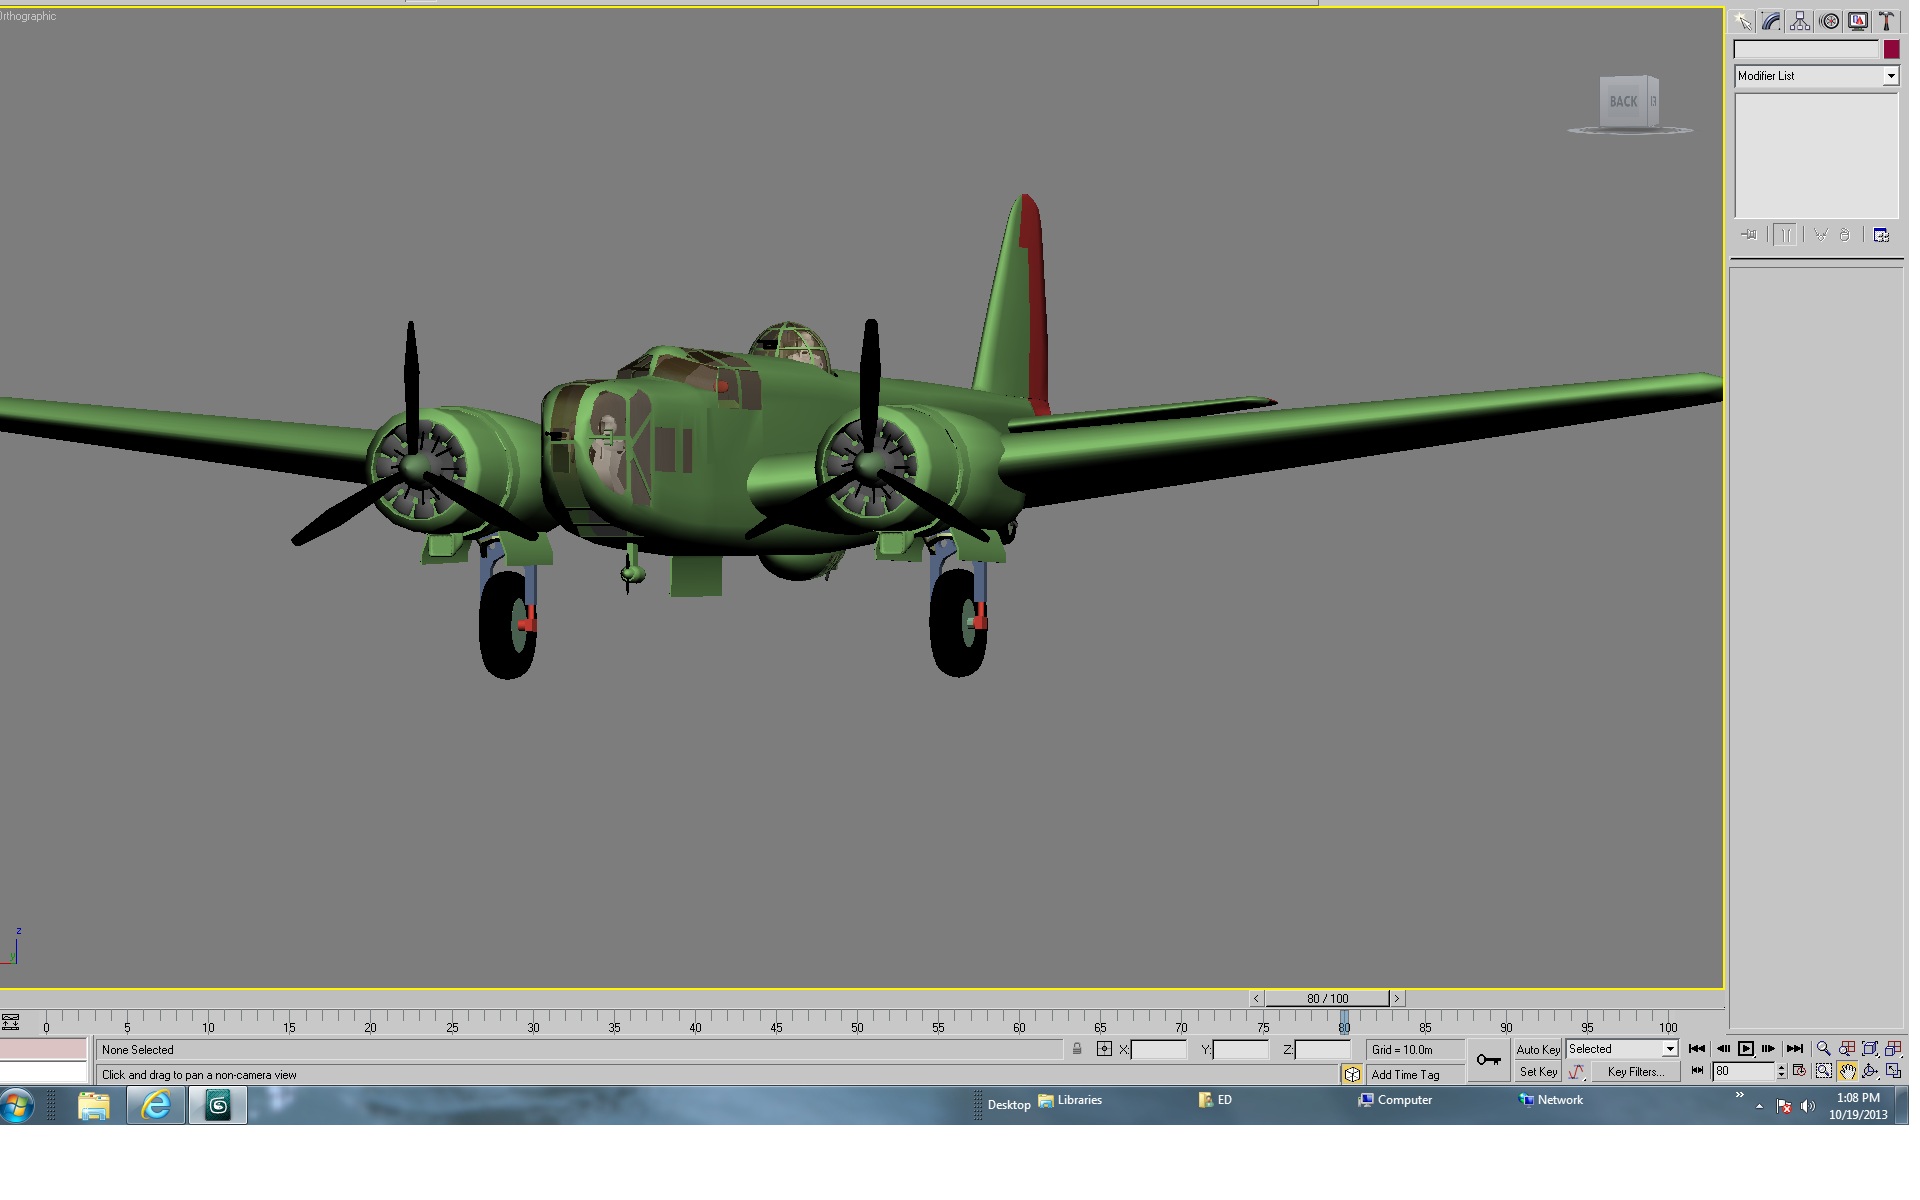Toggle absolute/offset transform type-in mode
The width and height of the screenshot is (1920, 1200).
click(x=1104, y=1049)
